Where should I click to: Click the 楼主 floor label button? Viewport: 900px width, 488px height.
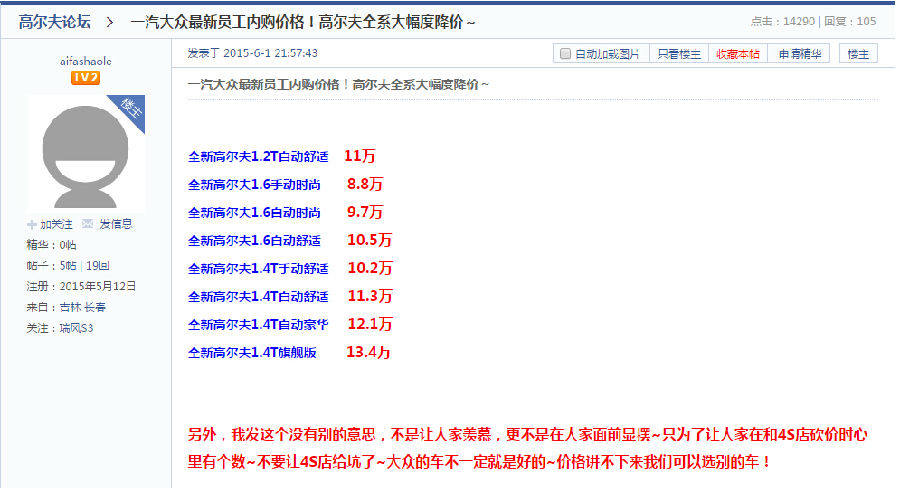(858, 54)
